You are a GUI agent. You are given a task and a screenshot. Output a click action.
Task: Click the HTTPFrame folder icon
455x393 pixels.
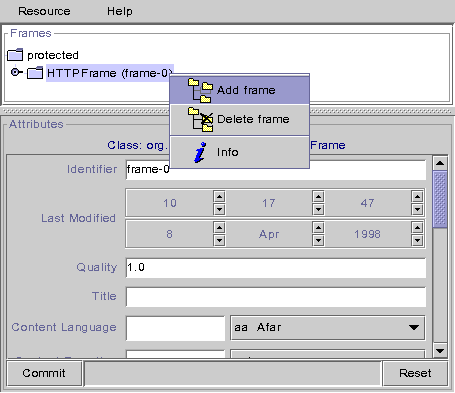[35, 73]
